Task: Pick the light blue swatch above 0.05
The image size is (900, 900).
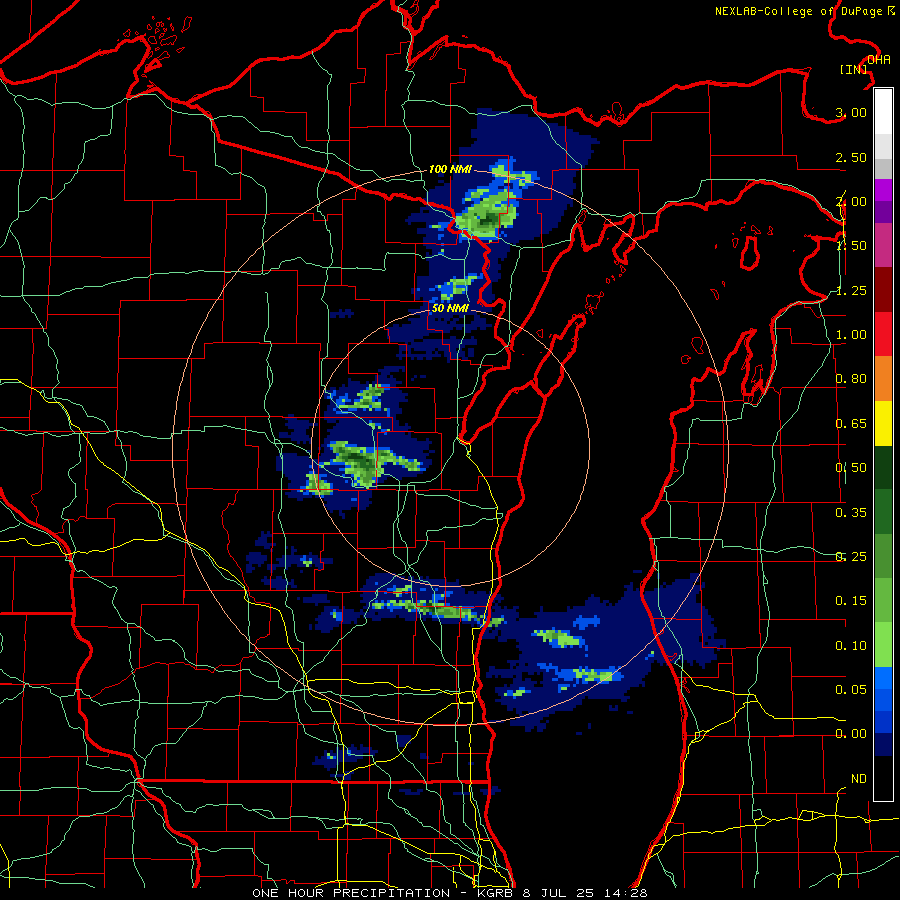Action: click(x=883, y=678)
